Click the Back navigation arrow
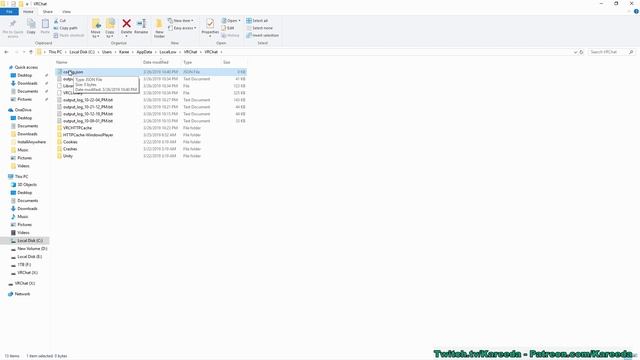640x360 pixels. click(x=6, y=52)
